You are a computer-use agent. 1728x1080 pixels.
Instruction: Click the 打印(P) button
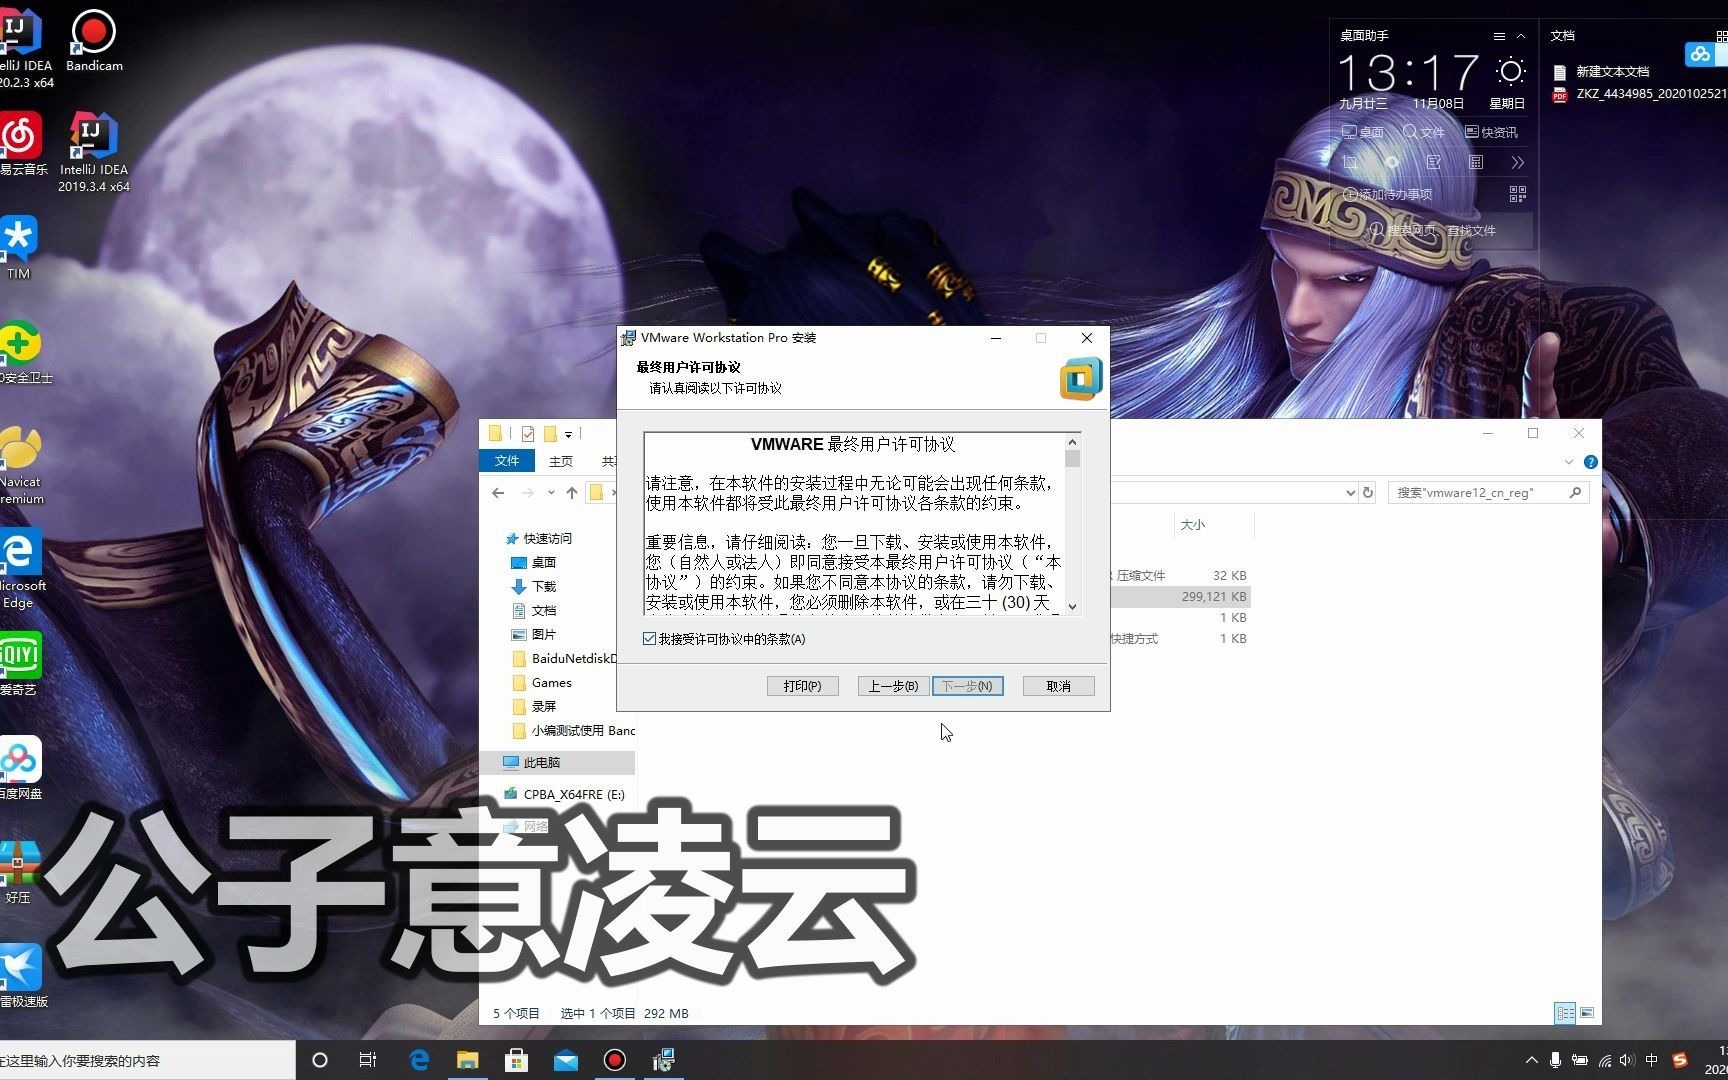[x=803, y=686]
